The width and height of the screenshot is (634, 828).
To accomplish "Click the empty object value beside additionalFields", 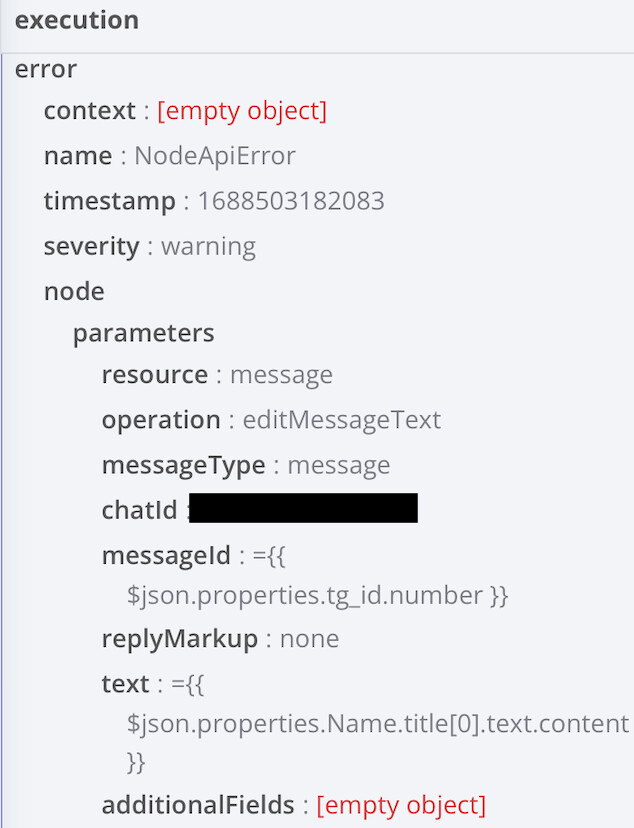I will coord(401,804).
